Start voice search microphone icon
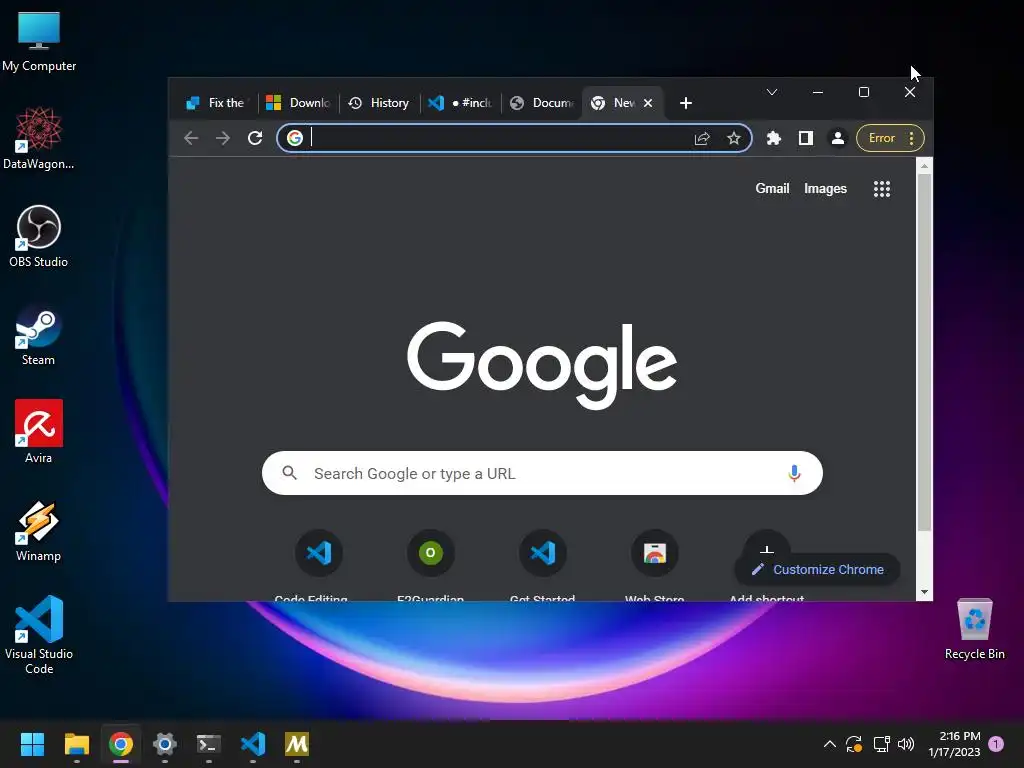1024x768 pixels. click(794, 473)
